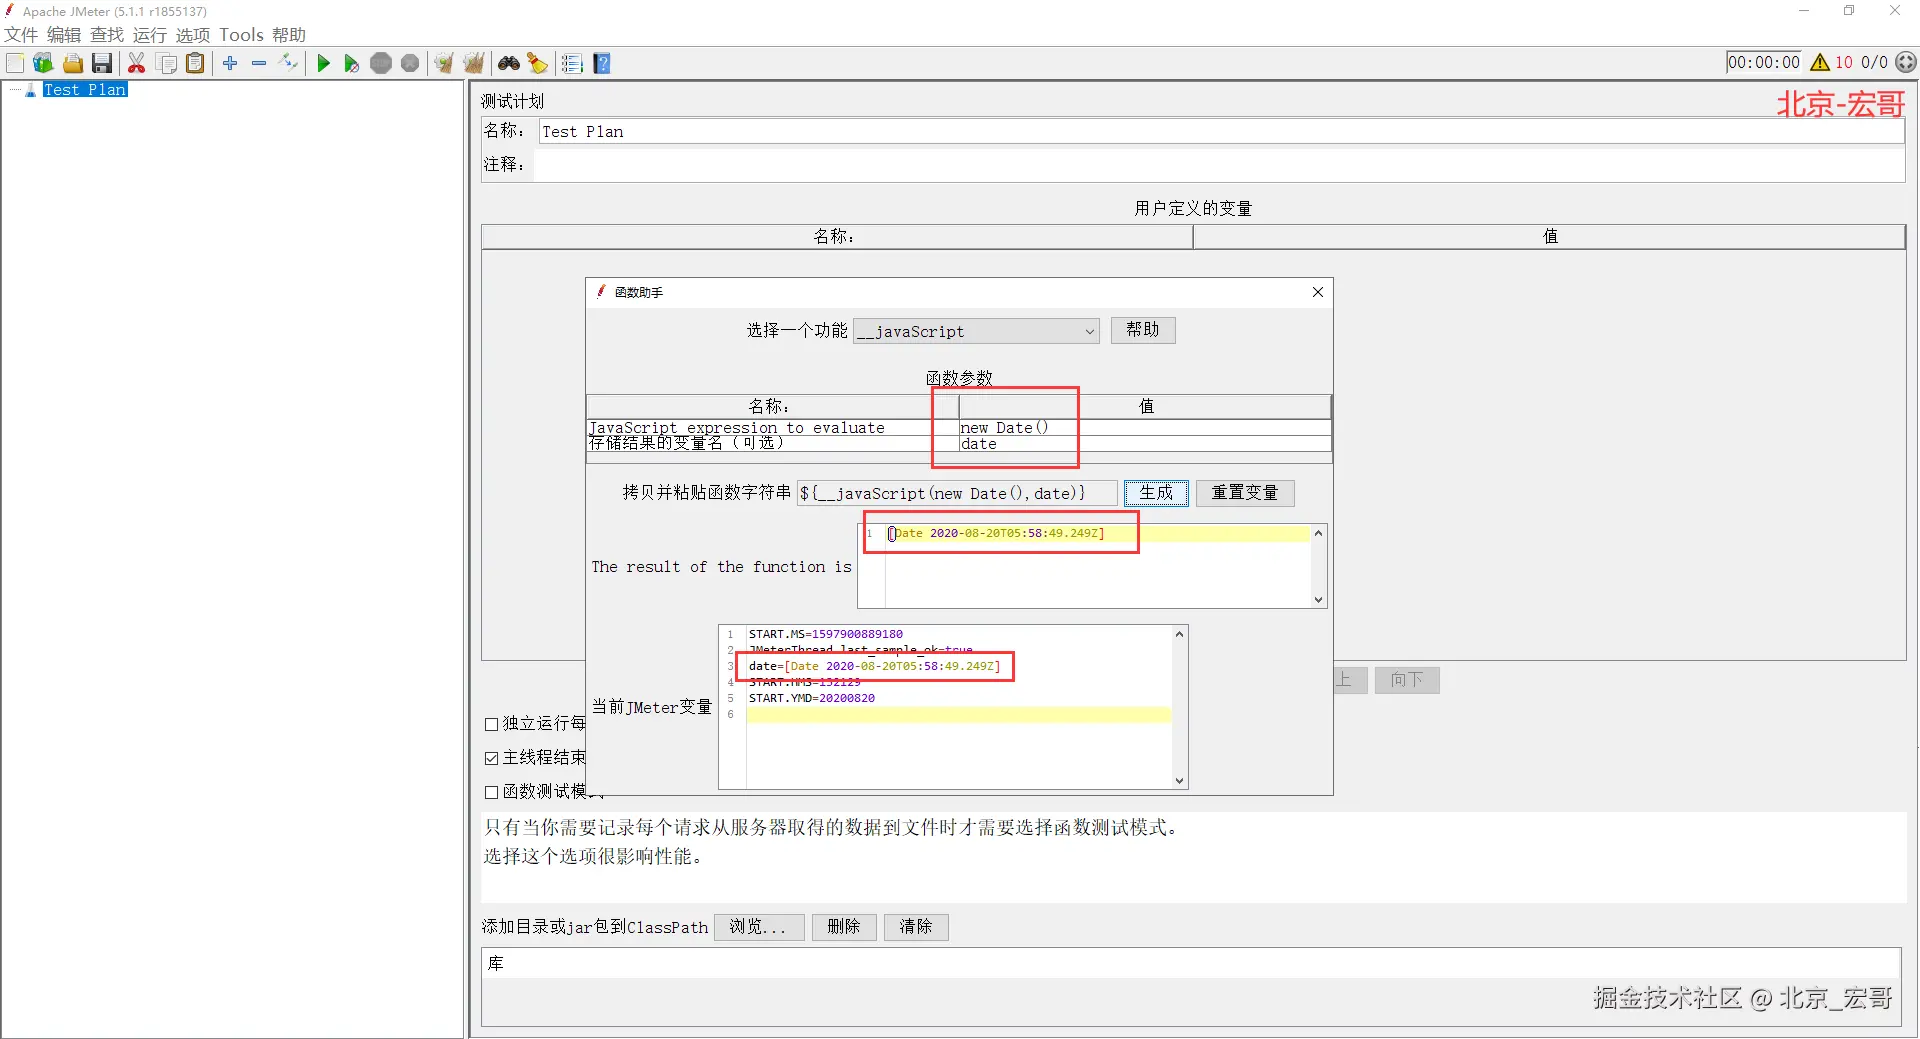Image resolution: width=1920 pixels, height=1039 pixels.
Task: Open the Tools menu
Action: [241, 35]
